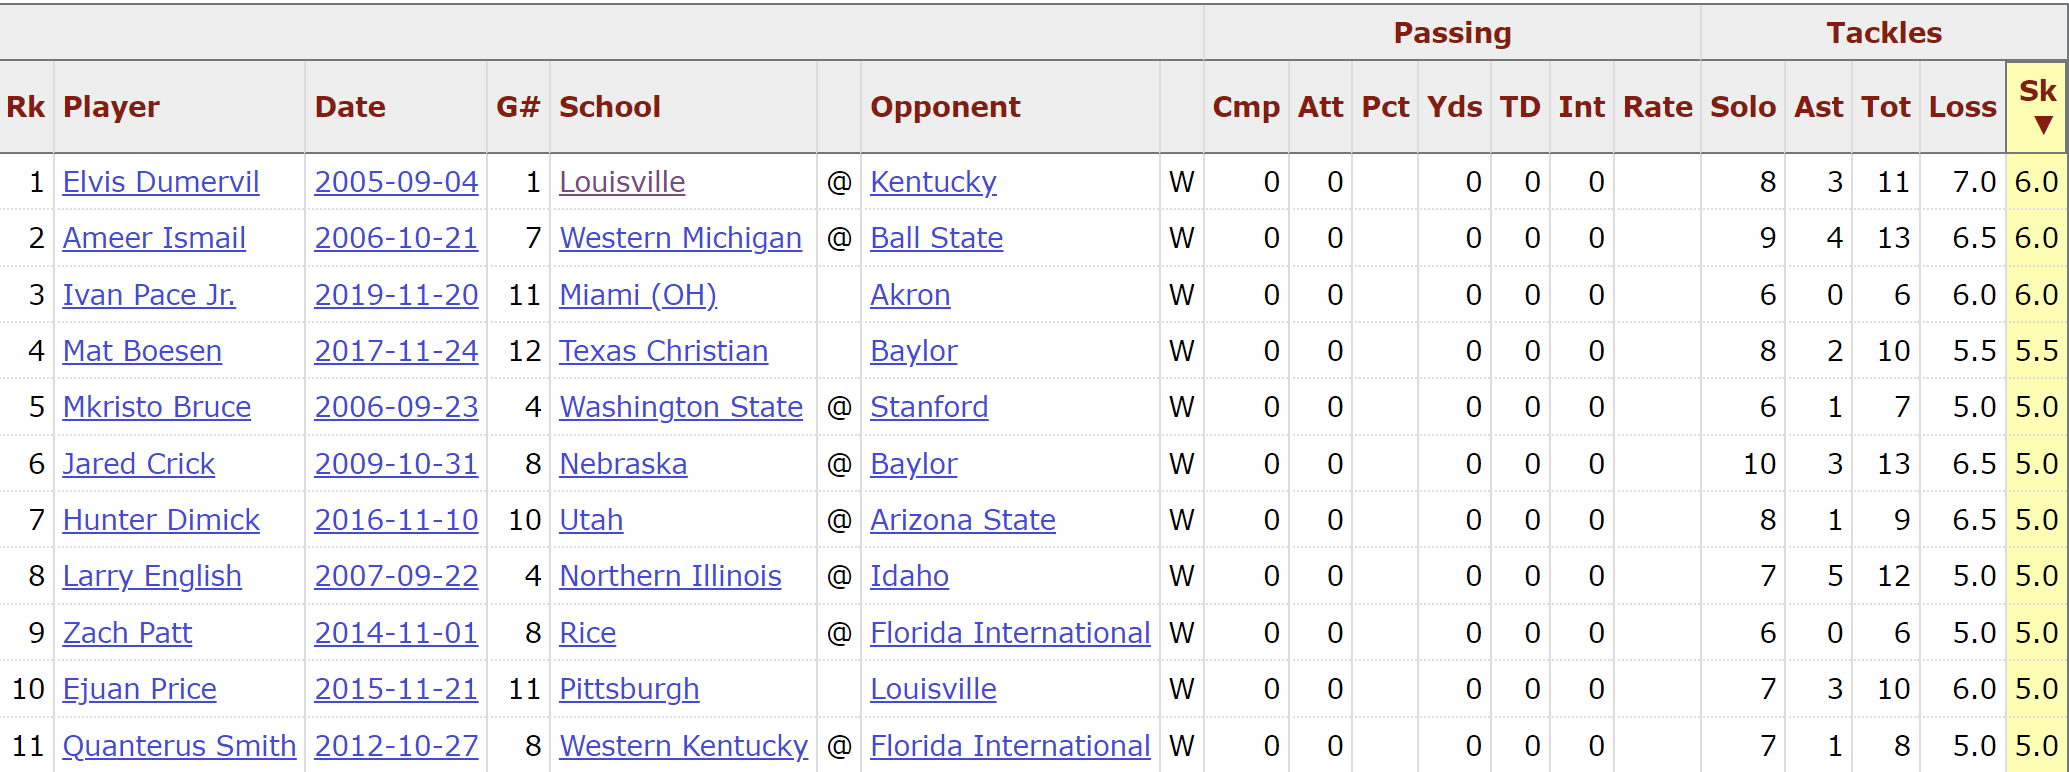Open Jared Crick player page

pyautogui.click(x=139, y=464)
